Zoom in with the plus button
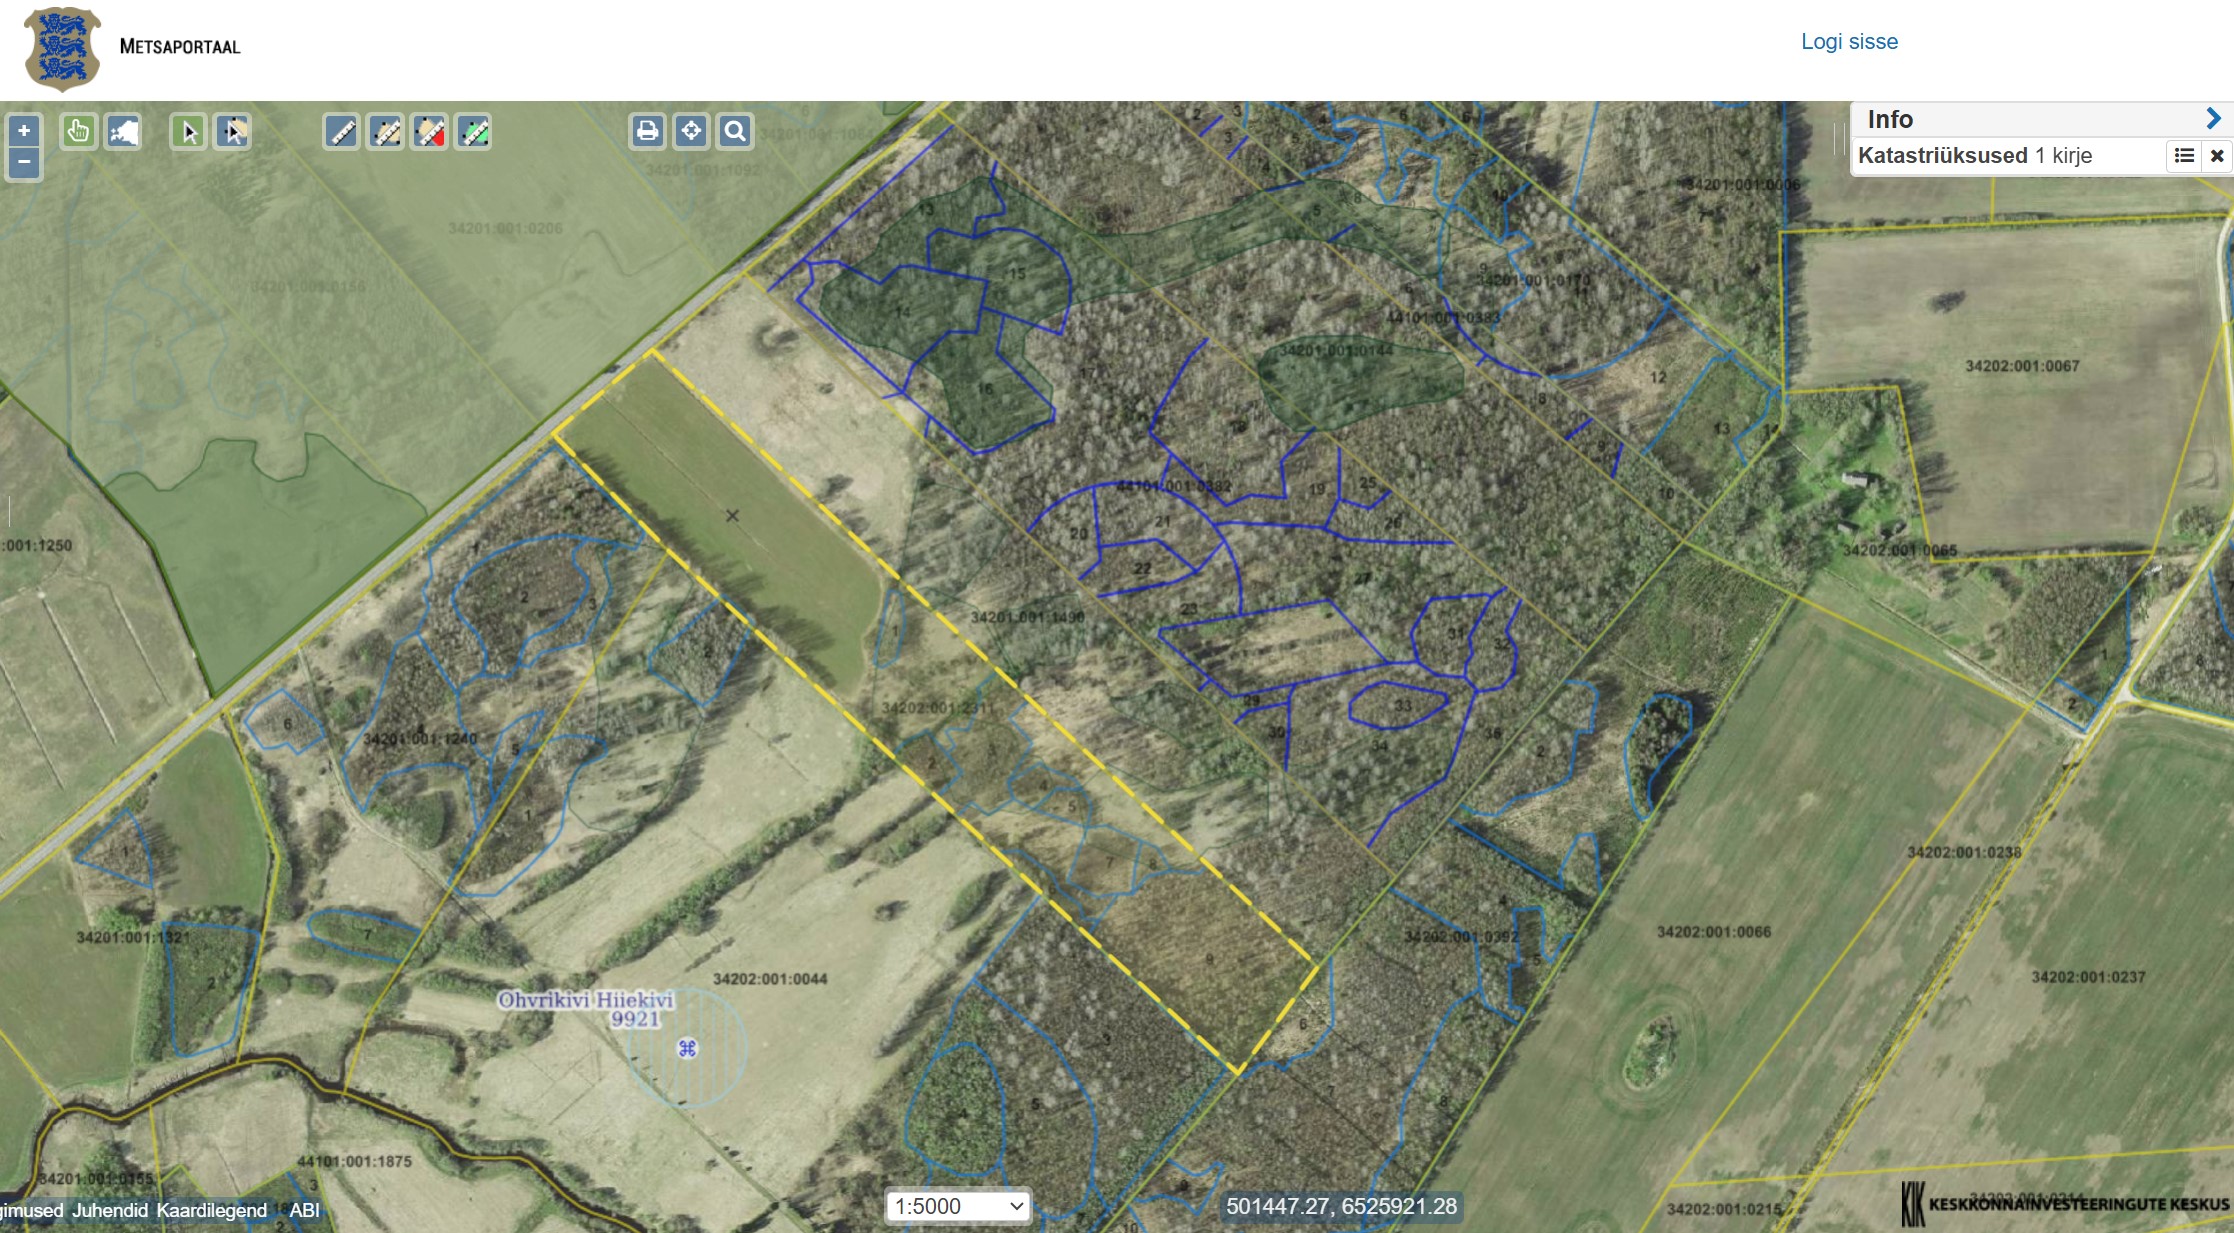 tap(24, 131)
